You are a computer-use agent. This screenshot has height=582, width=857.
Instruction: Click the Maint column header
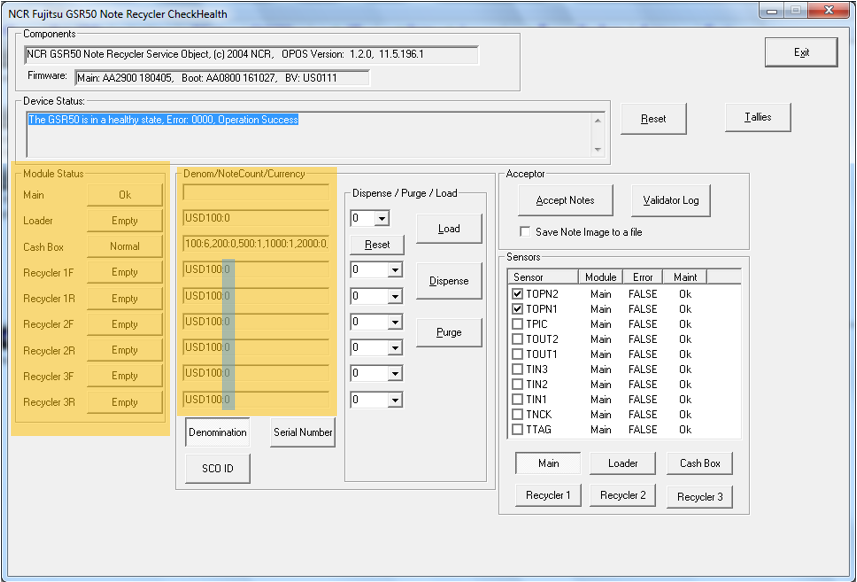(x=685, y=277)
